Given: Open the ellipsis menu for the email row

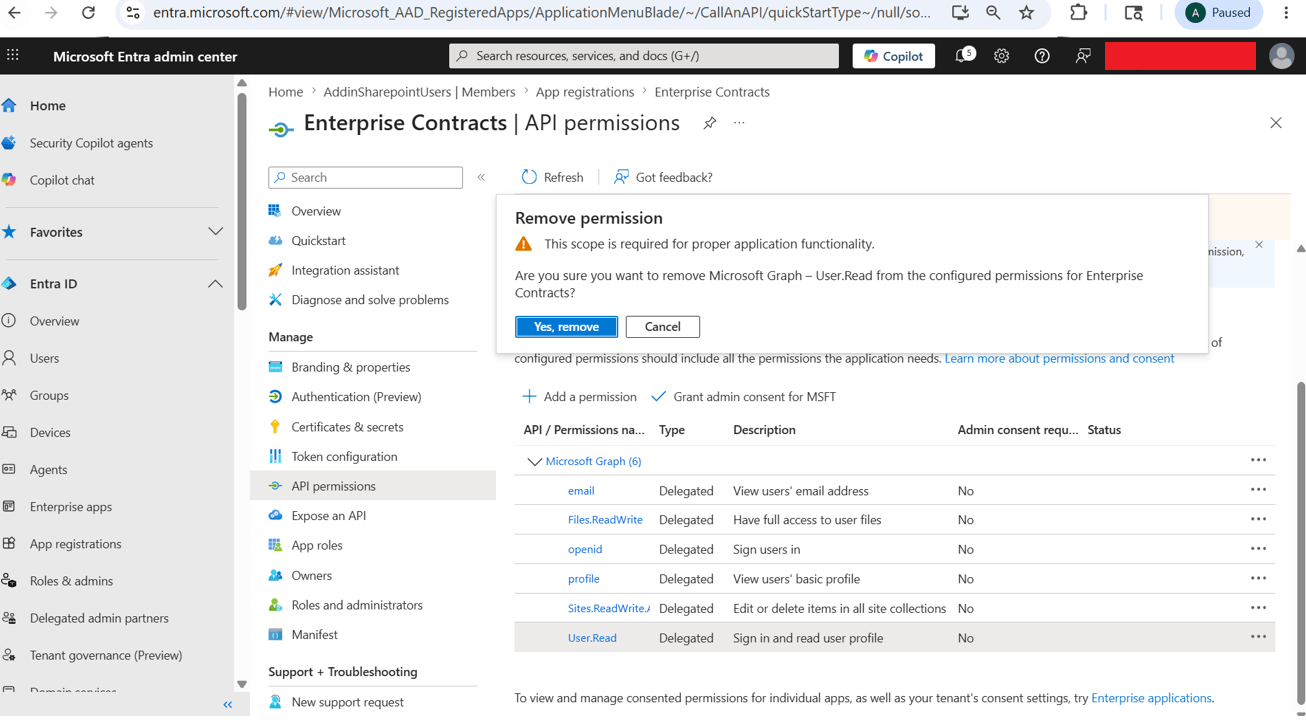Looking at the screenshot, I should [1258, 490].
